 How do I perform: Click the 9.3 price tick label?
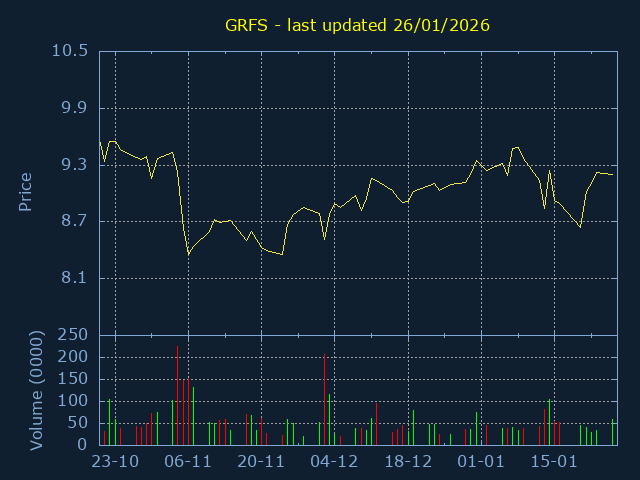pos(74,165)
